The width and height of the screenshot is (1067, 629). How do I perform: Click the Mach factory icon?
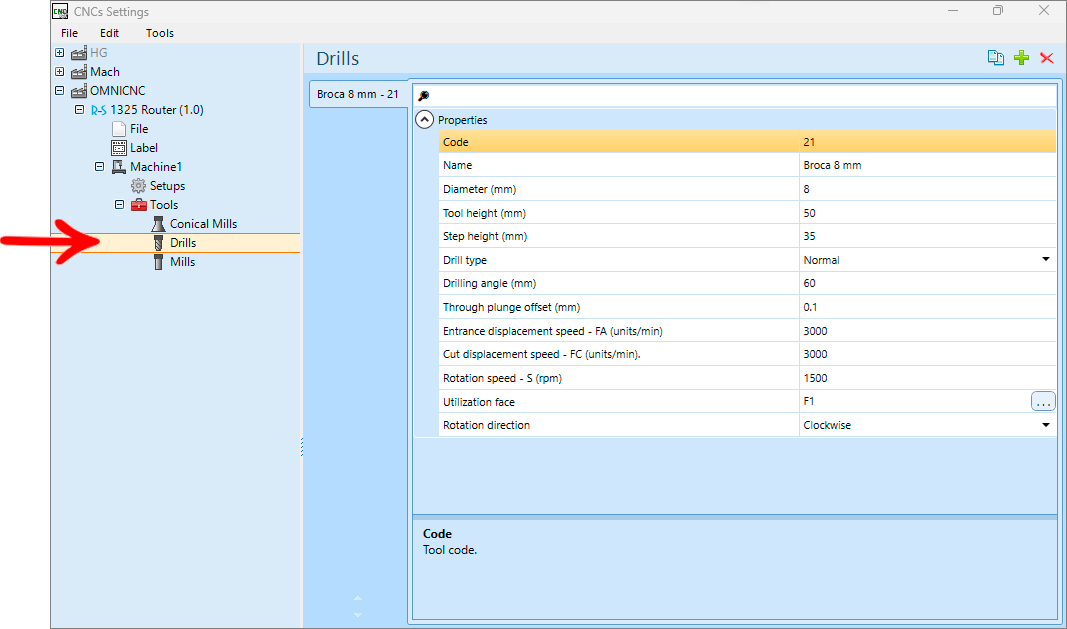pyautogui.click(x=79, y=71)
